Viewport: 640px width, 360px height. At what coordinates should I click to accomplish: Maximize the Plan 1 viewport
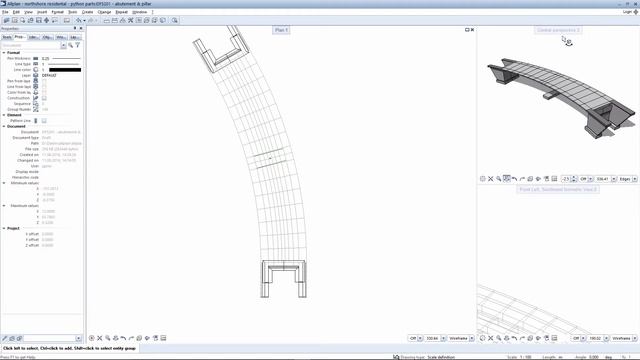coord(467,30)
